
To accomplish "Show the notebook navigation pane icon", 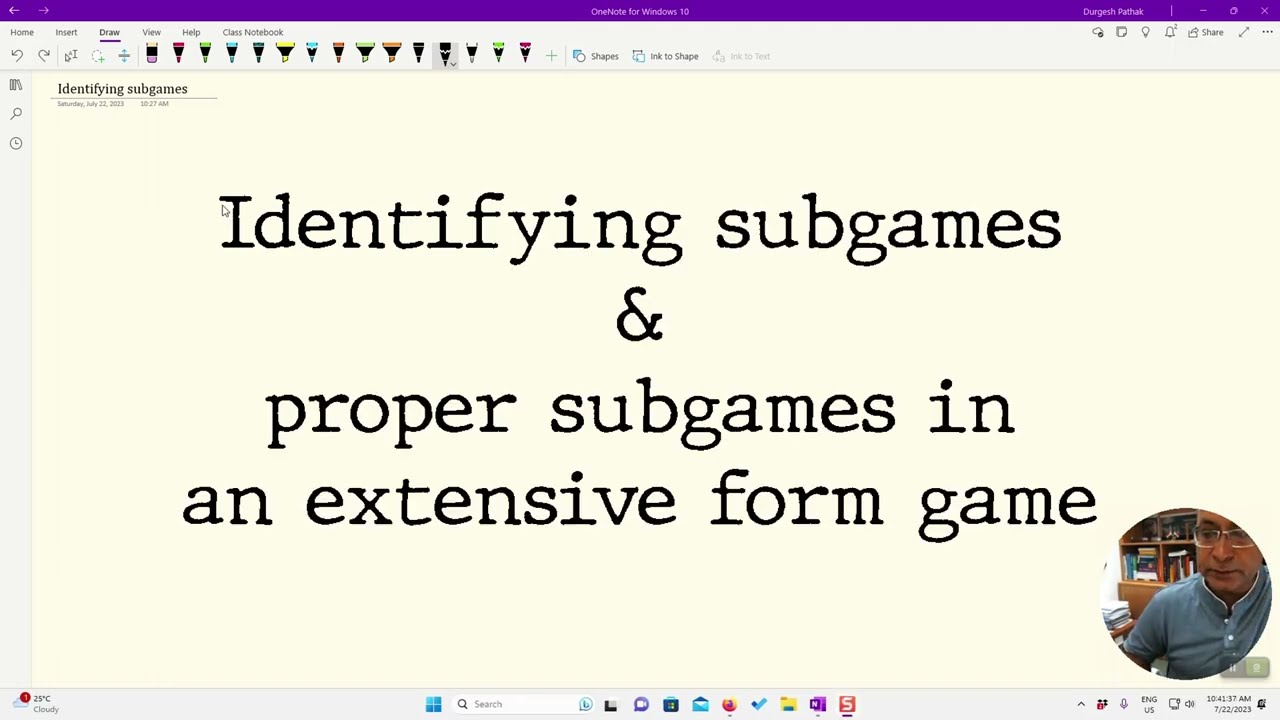I will (x=16, y=85).
